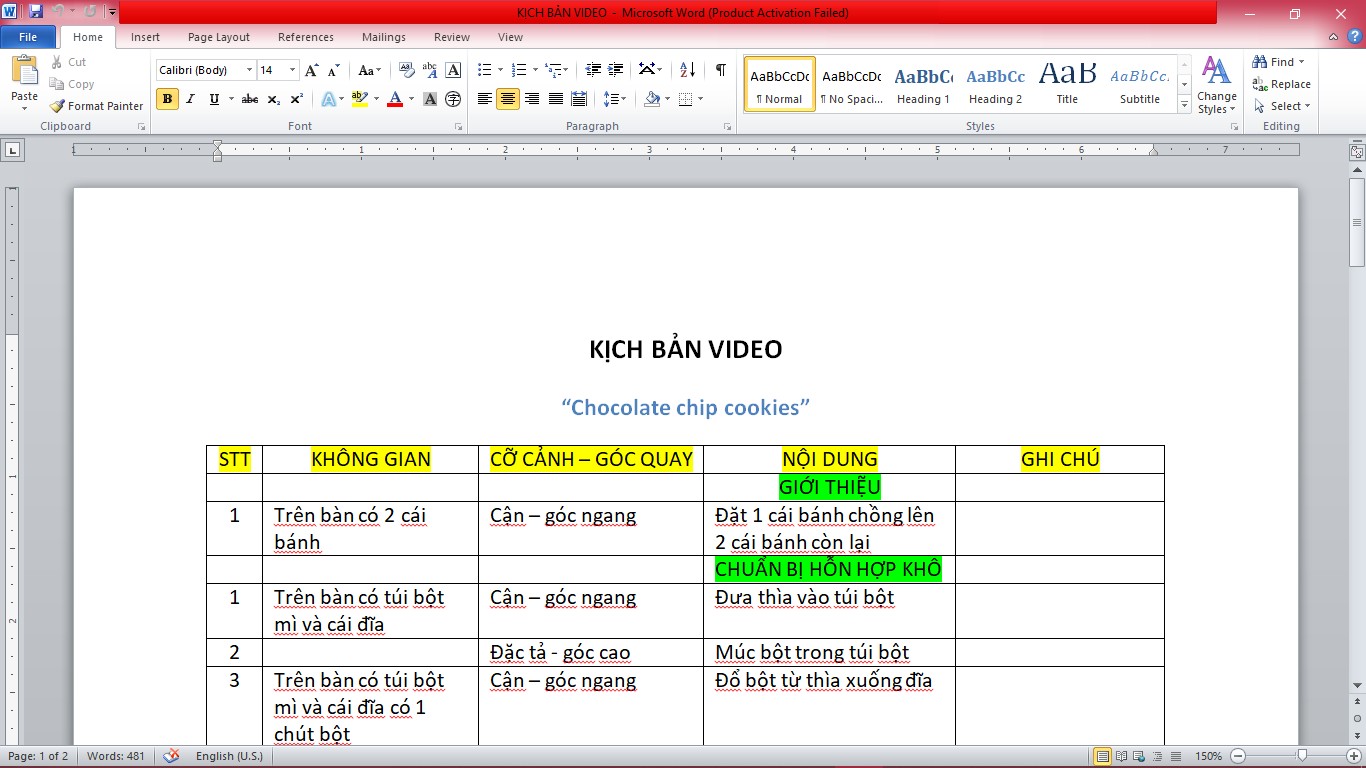Click the yellow text highlight color button
Screen dimensions: 1366x768
pos(360,99)
